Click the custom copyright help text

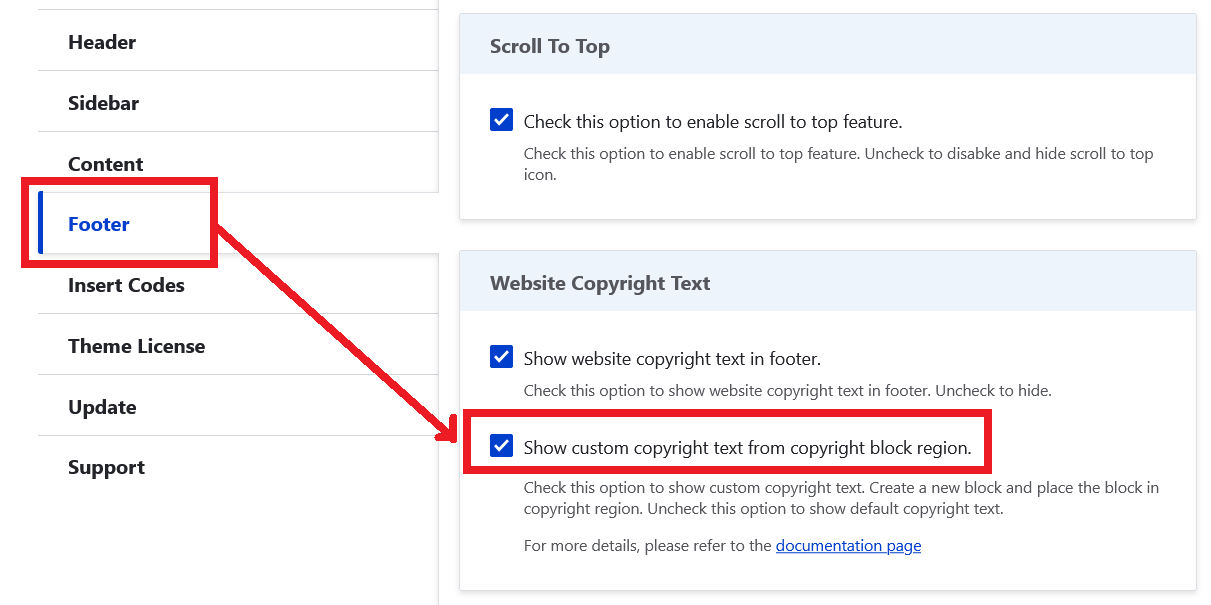coord(841,497)
